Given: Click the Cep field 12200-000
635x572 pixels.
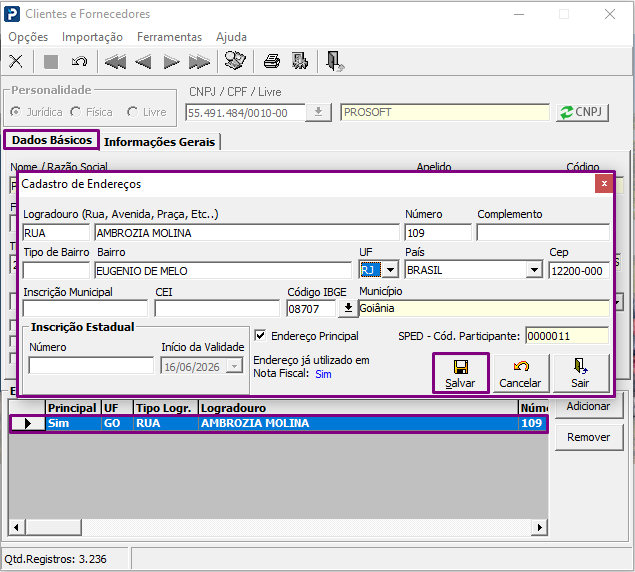Looking at the screenshot, I should tap(579, 271).
